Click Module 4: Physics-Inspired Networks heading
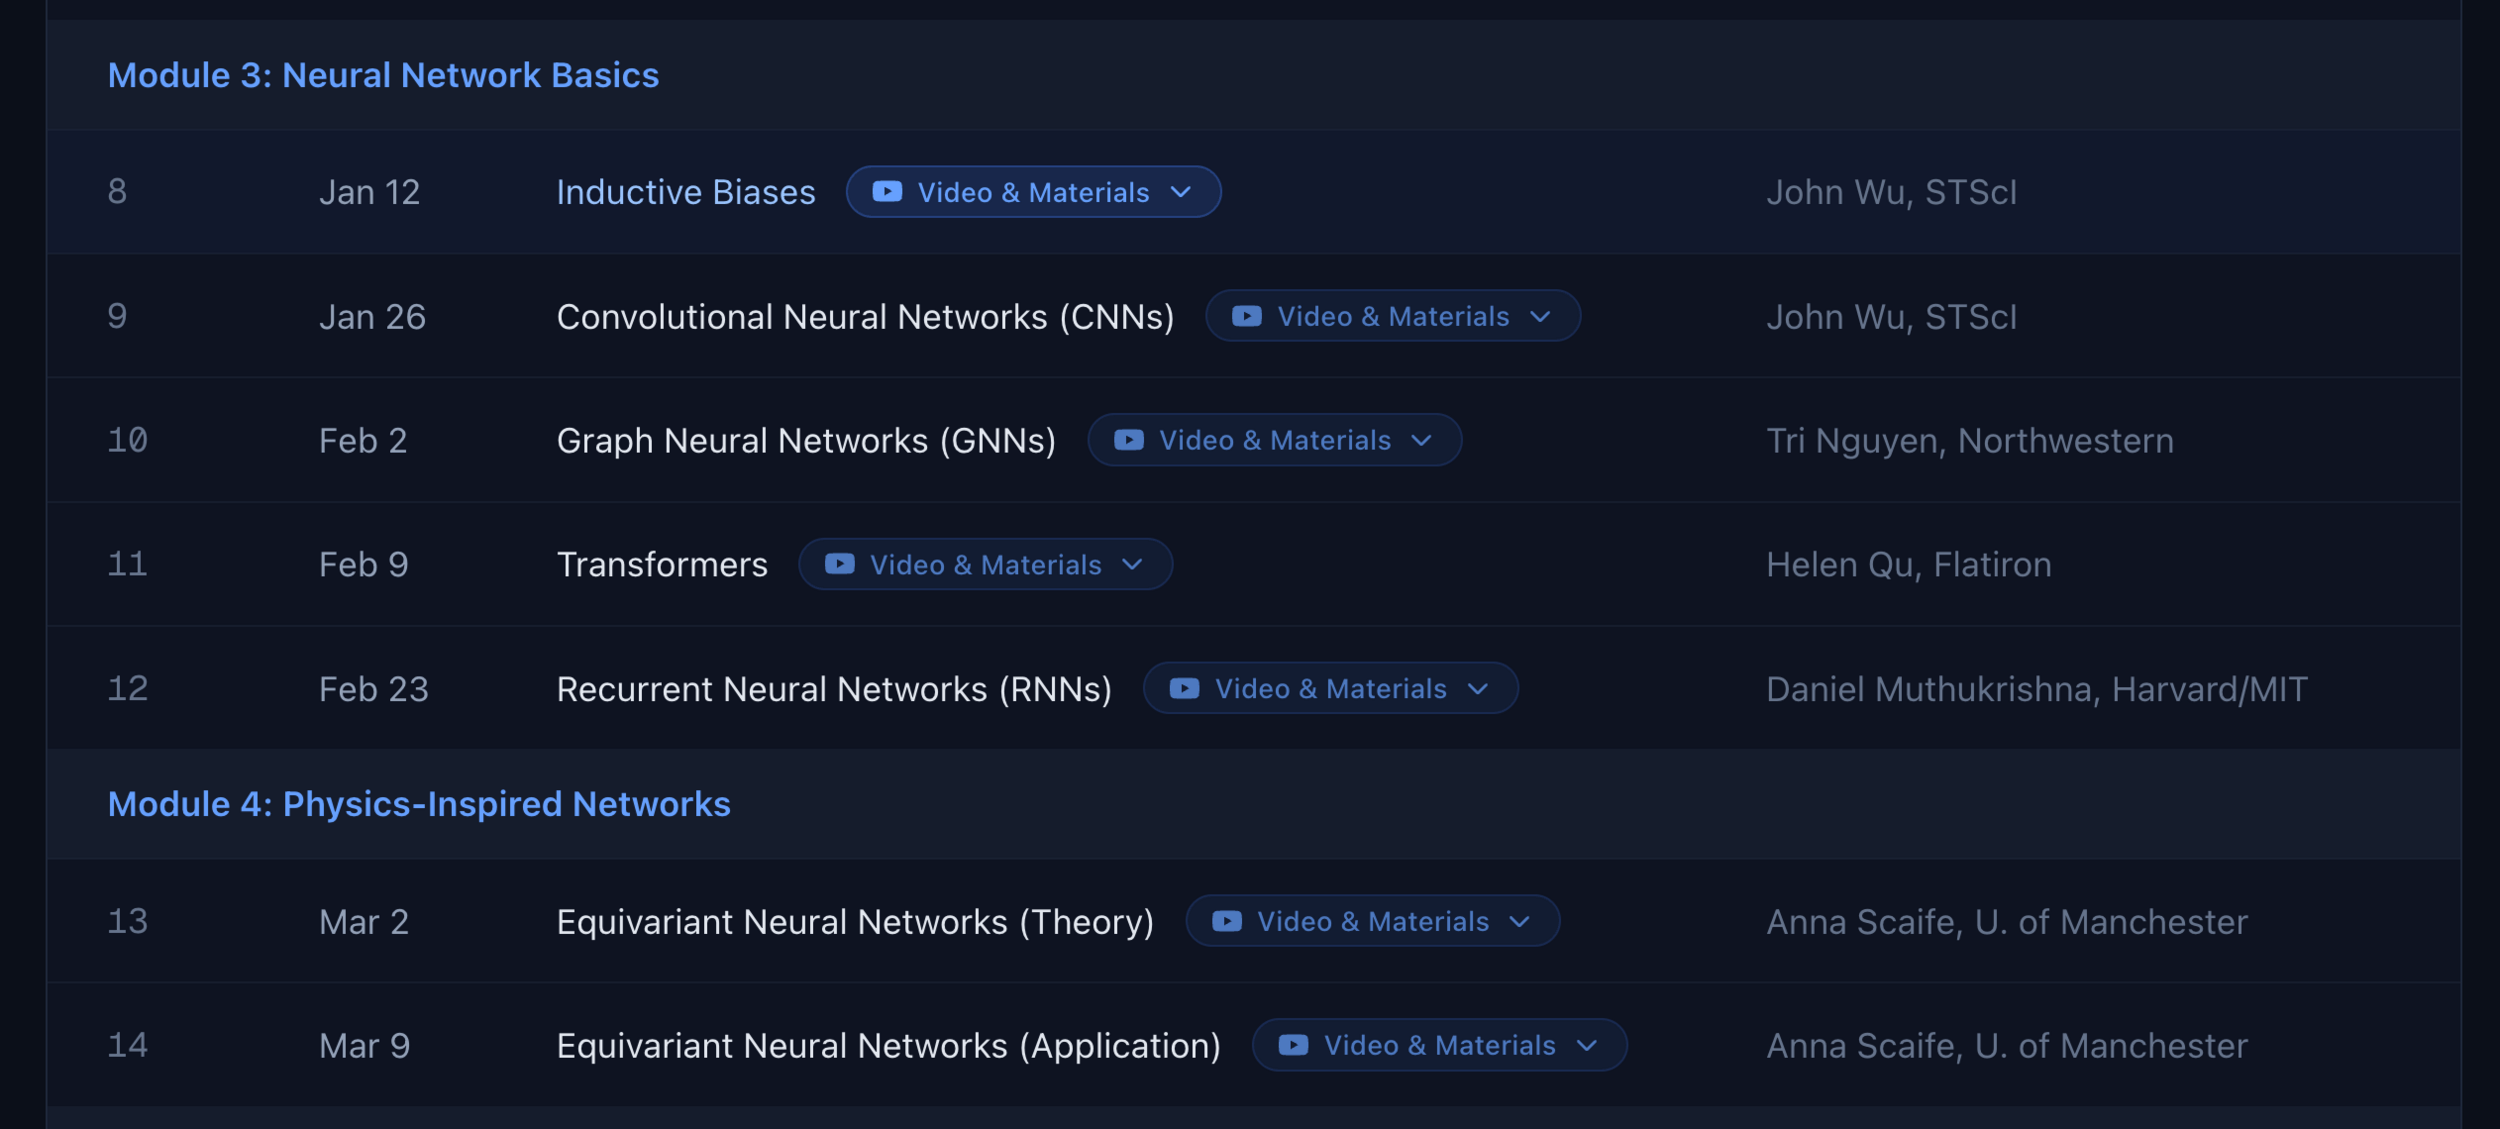 (x=419, y=804)
